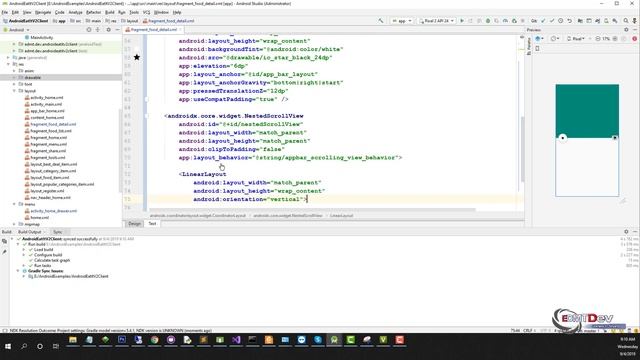Image resolution: width=640 pixels, height=360 pixels.
Task: Open Photoshop from the Windows taskbar
Action: point(122,340)
